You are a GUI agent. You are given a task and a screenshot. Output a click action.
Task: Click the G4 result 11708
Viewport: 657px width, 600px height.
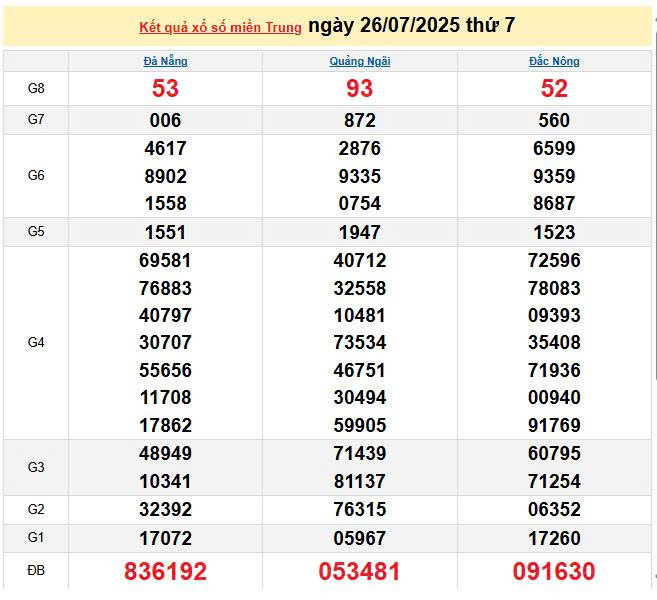(166, 397)
